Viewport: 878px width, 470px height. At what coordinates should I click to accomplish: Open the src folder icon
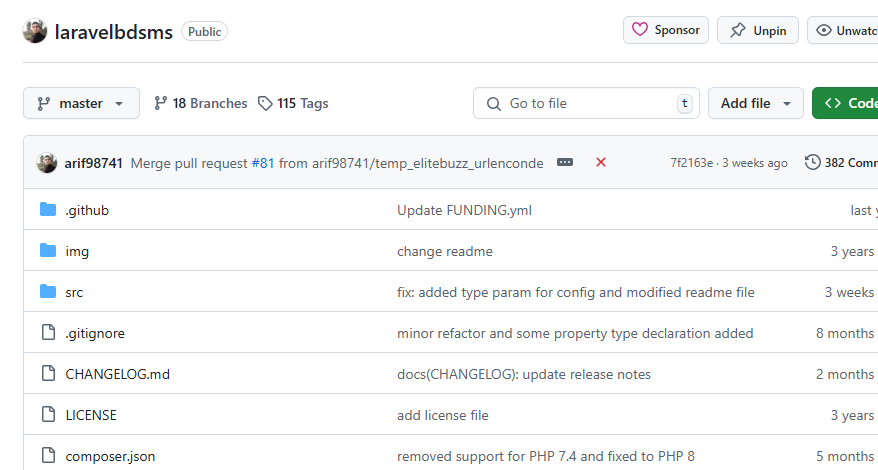click(x=48, y=291)
